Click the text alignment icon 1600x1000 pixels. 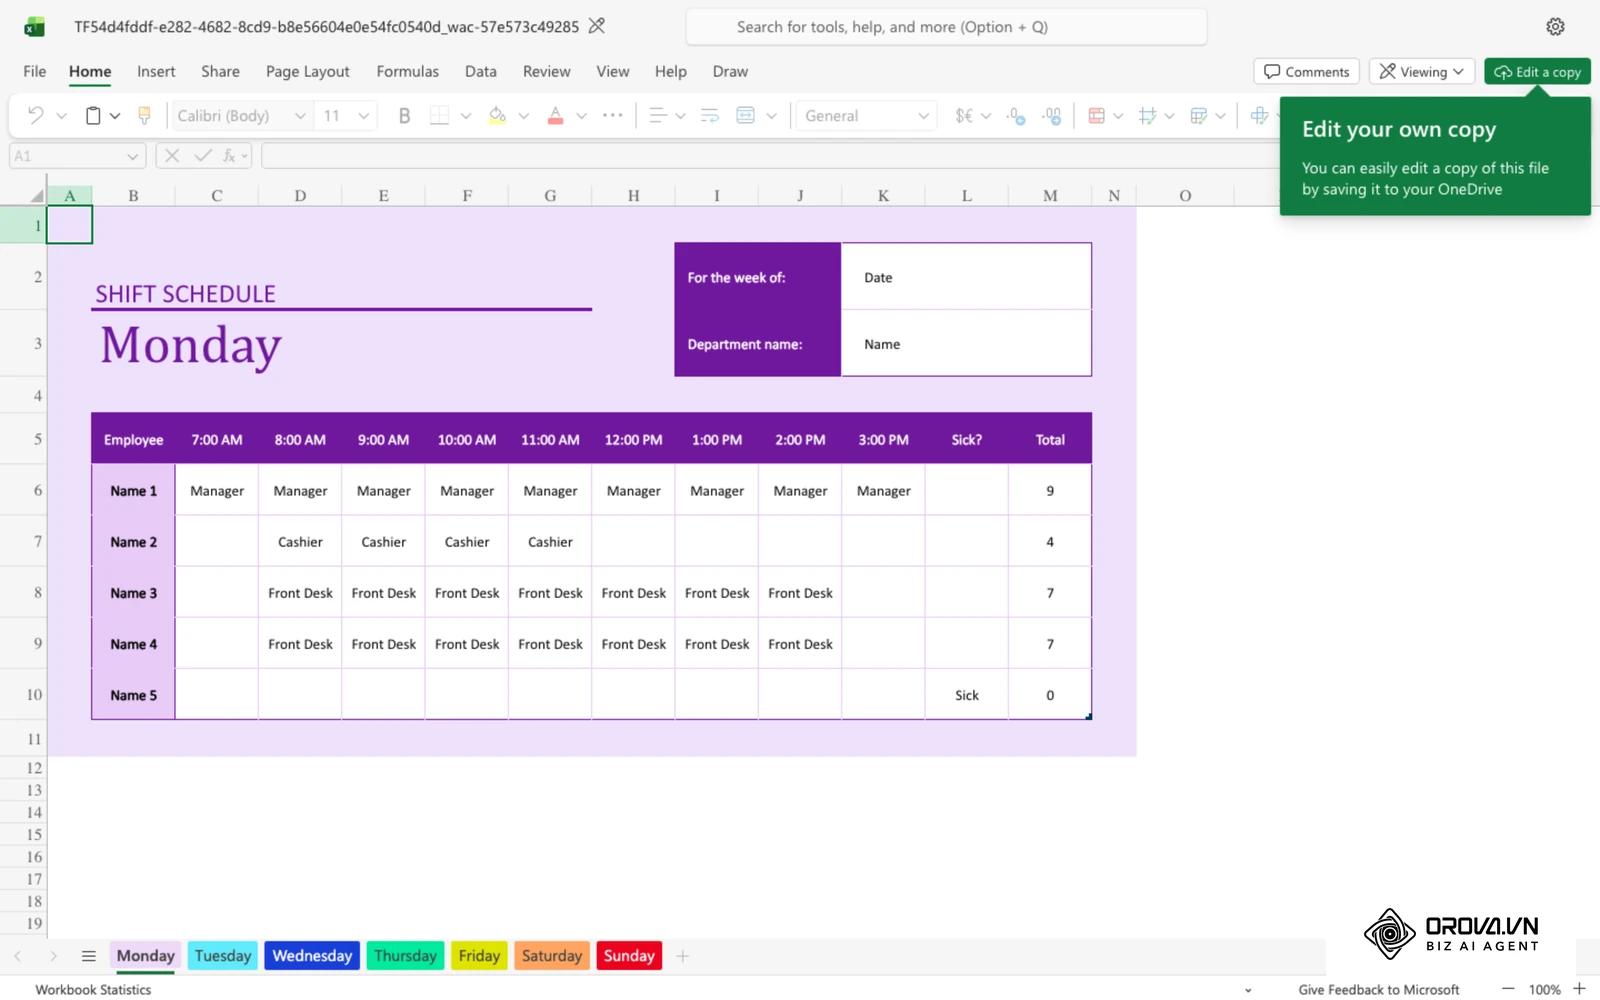point(657,116)
